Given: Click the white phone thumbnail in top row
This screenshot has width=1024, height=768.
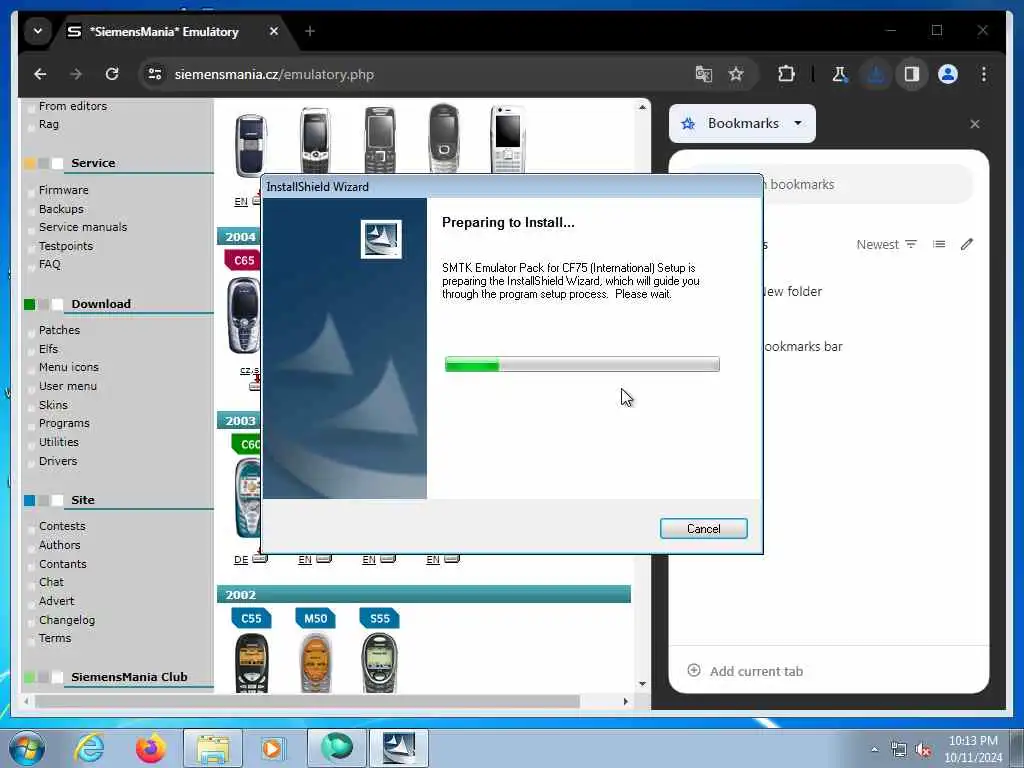Looking at the screenshot, I should click(507, 139).
